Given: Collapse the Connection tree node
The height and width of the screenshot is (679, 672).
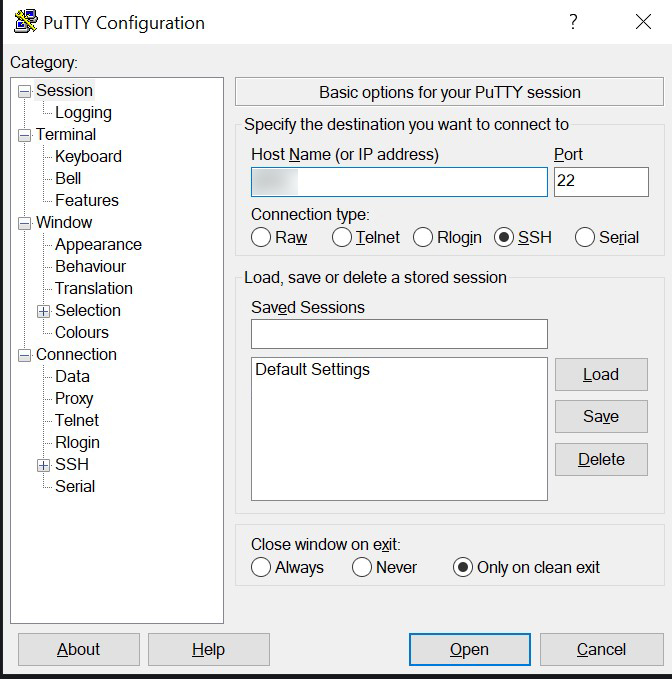Looking at the screenshot, I should [25, 356].
